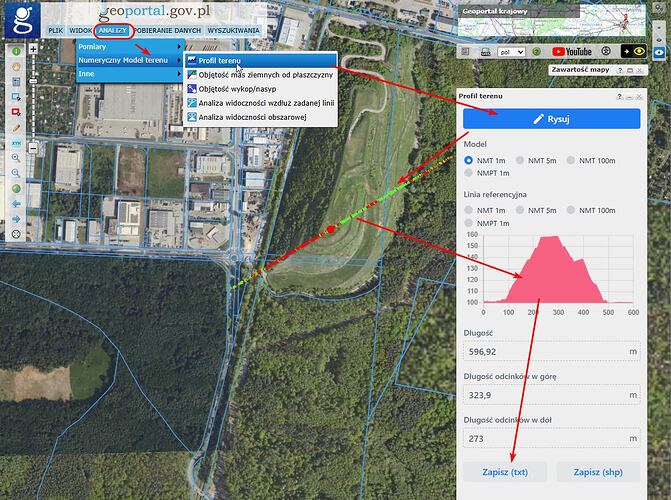The width and height of the screenshot is (671, 500).
Task: Click Długość odcinków w górę field
Action: [552, 395]
